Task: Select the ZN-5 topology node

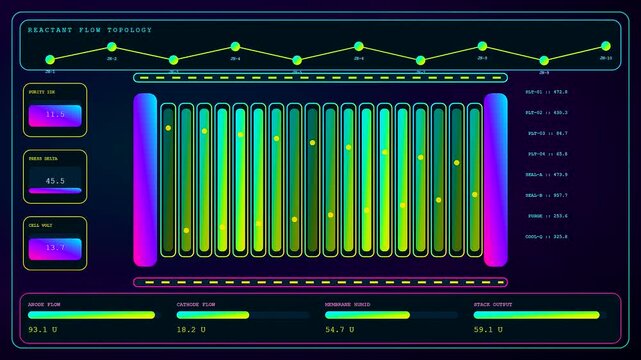Action: pos(297,60)
